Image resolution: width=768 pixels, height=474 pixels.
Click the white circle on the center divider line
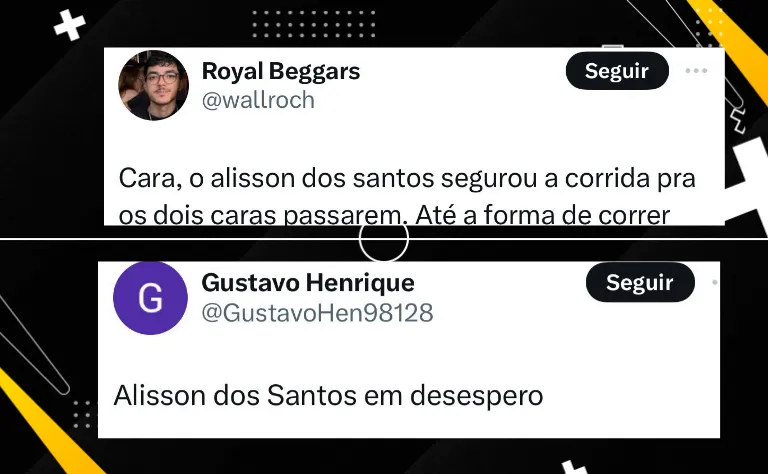click(x=384, y=239)
